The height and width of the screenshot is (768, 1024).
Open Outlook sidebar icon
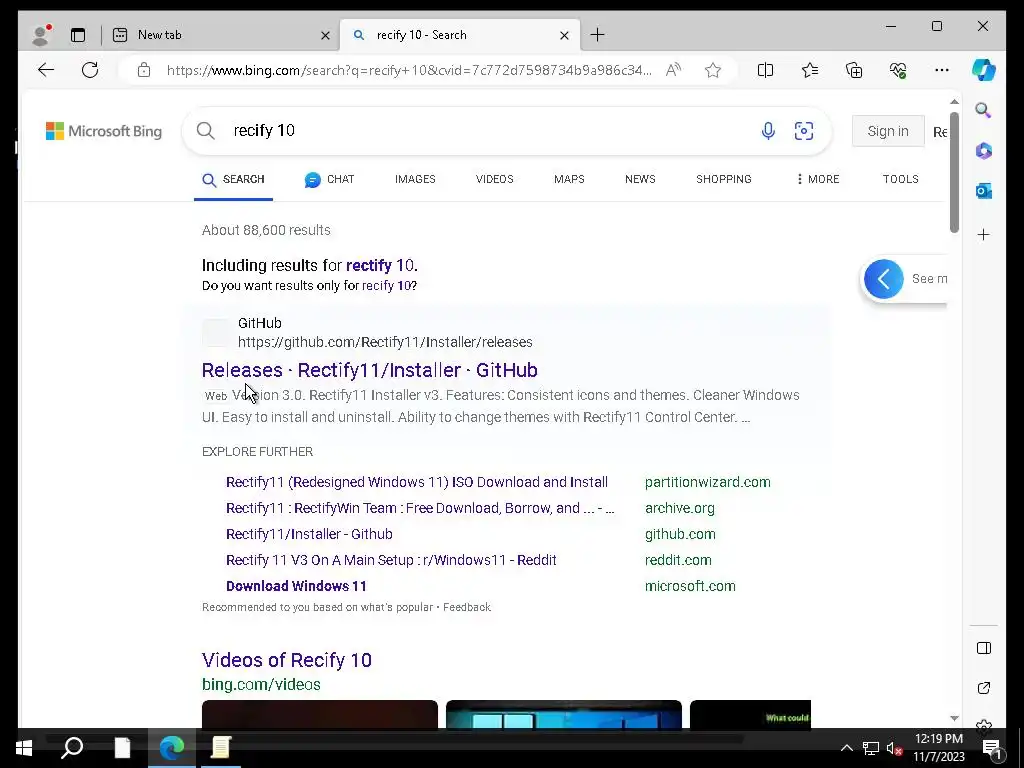984,191
